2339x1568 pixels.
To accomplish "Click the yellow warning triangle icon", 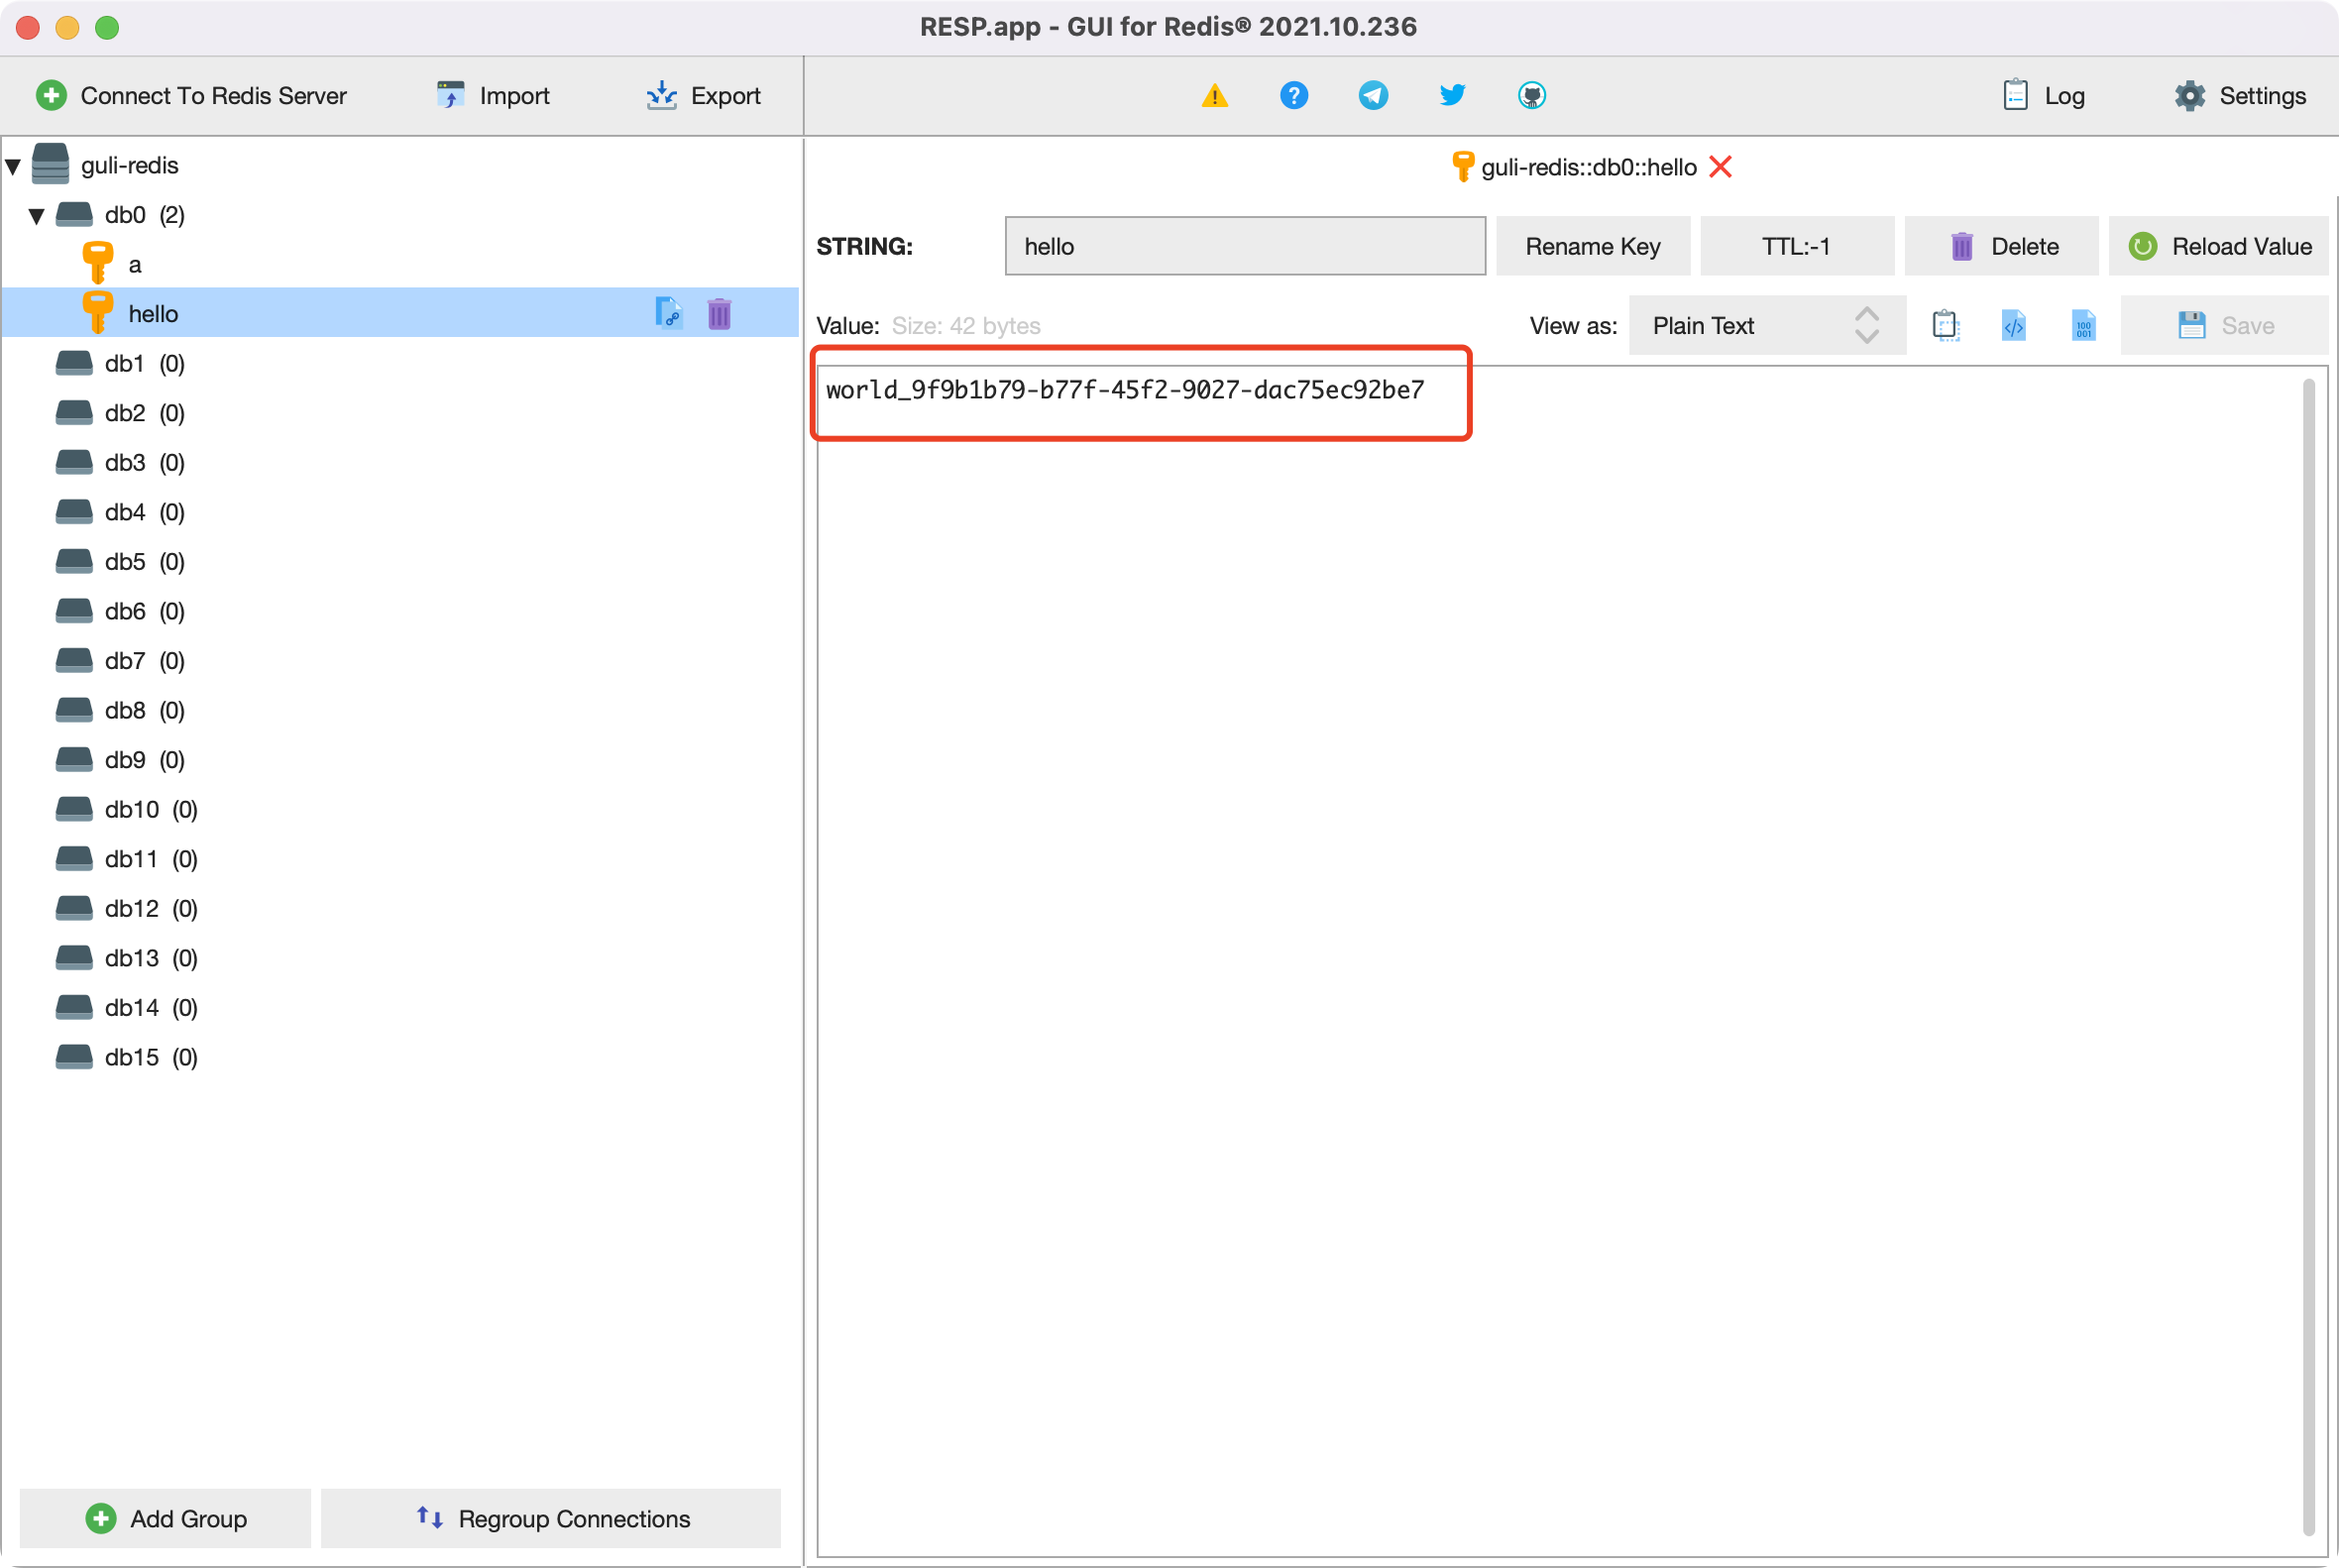I will coord(1214,96).
